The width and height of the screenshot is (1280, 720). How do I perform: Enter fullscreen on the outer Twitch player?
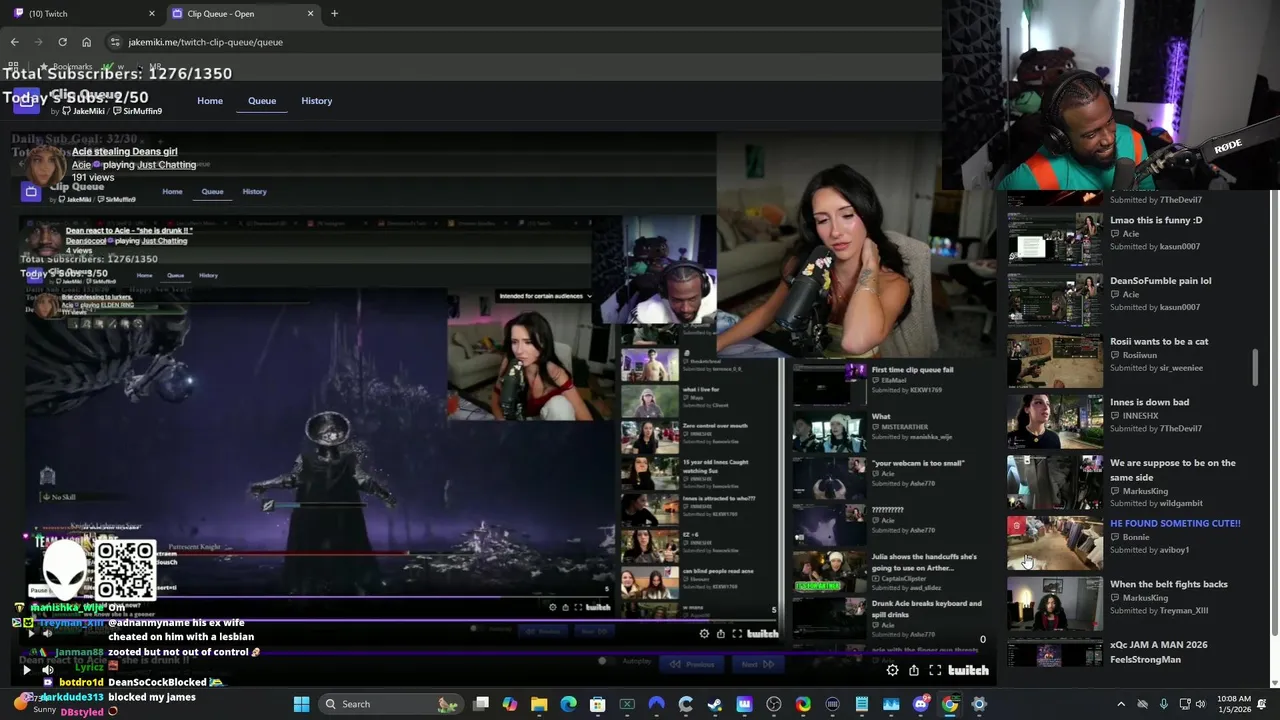935,671
